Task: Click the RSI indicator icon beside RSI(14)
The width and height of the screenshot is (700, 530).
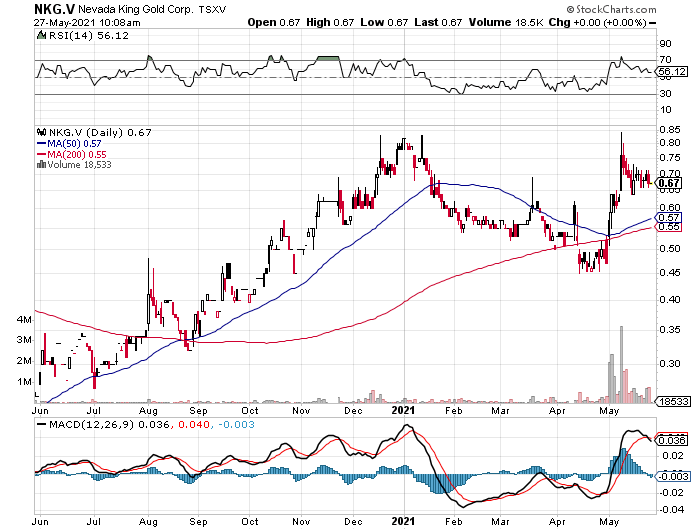Action: click(x=41, y=35)
